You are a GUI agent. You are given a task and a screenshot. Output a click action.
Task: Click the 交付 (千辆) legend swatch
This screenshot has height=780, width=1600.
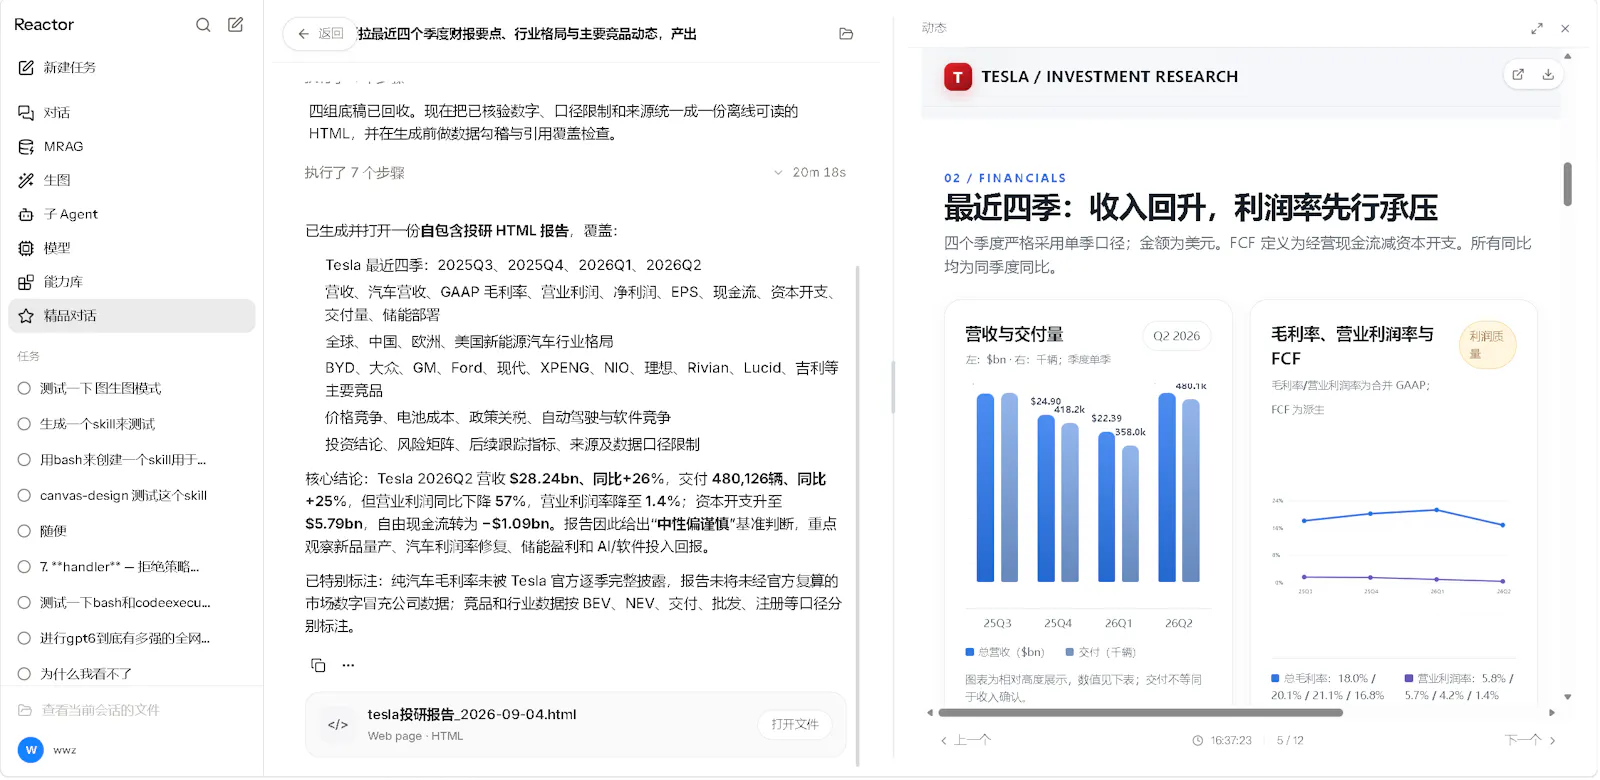[x=1070, y=652]
